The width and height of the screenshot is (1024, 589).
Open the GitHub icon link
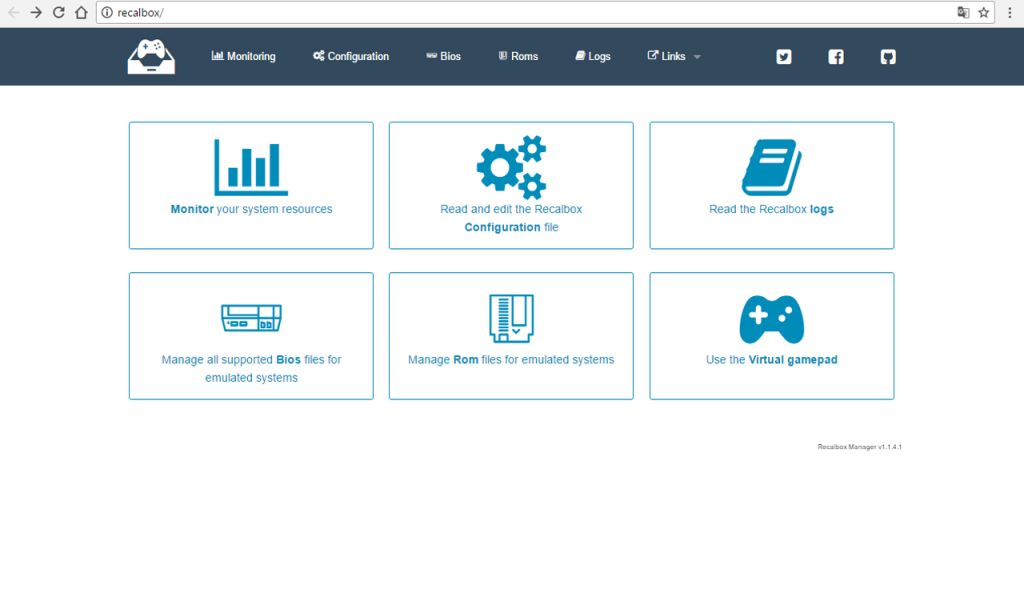[888, 57]
